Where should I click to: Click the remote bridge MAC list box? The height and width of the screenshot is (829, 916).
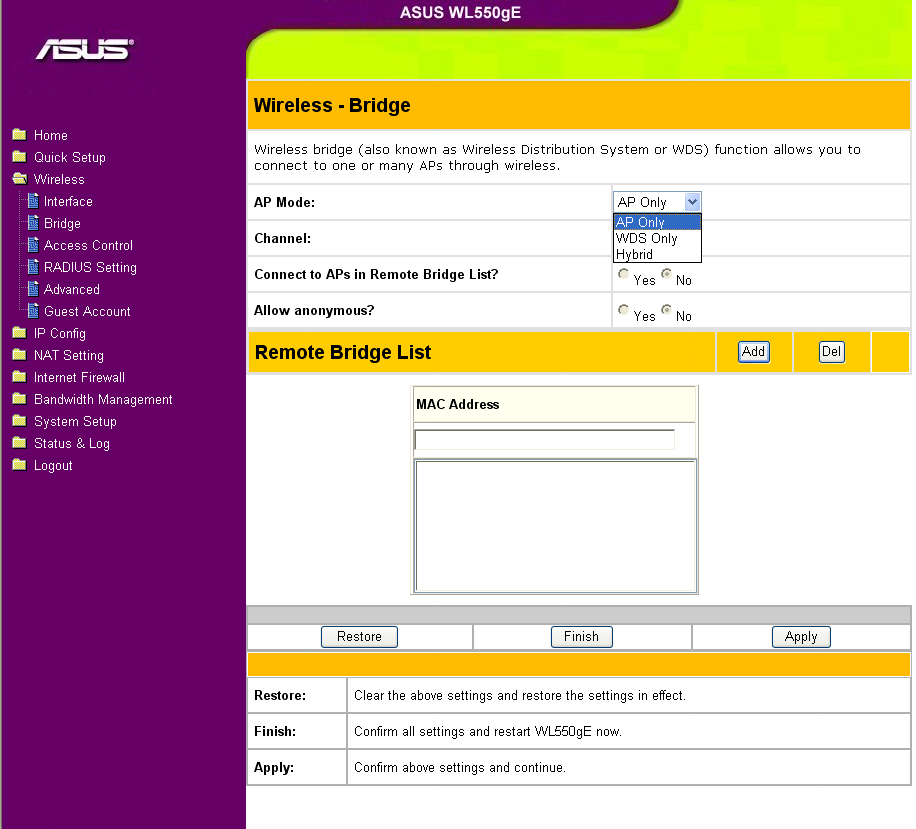pyautogui.click(x=555, y=526)
